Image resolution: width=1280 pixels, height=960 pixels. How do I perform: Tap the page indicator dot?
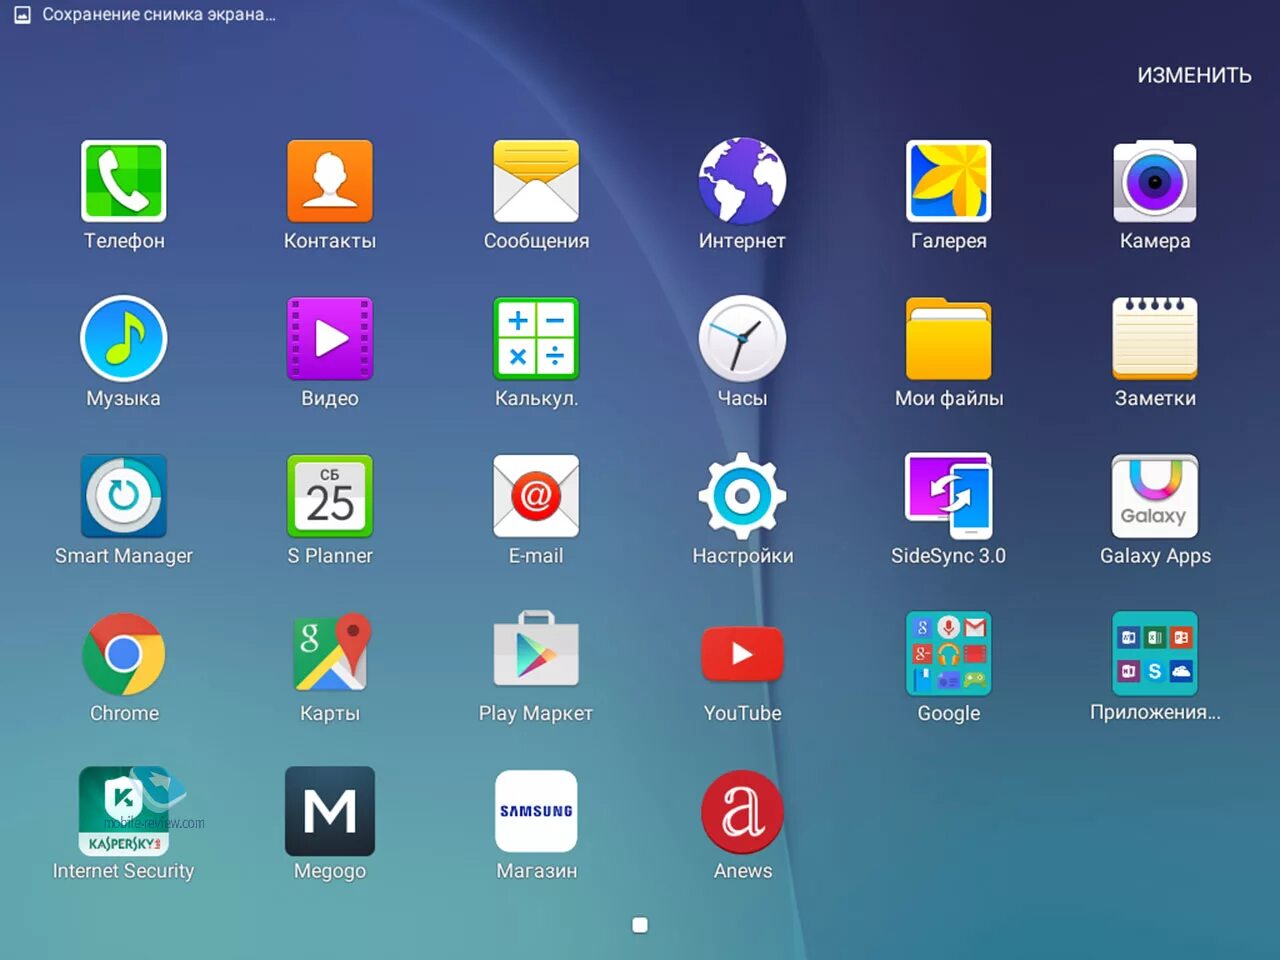coord(640,925)
